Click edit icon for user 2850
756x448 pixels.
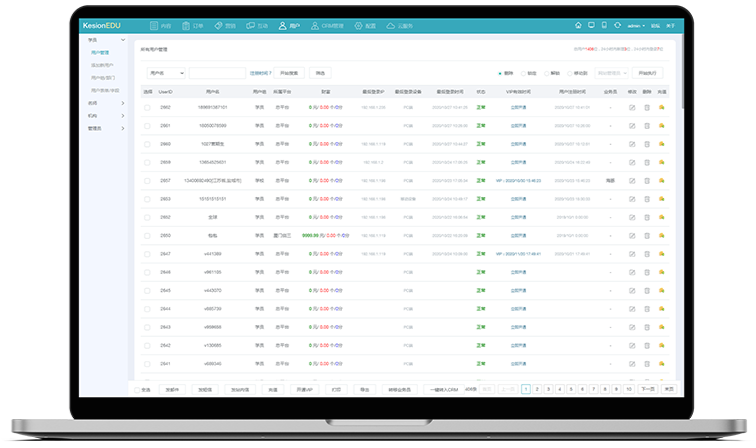point(632,235)
